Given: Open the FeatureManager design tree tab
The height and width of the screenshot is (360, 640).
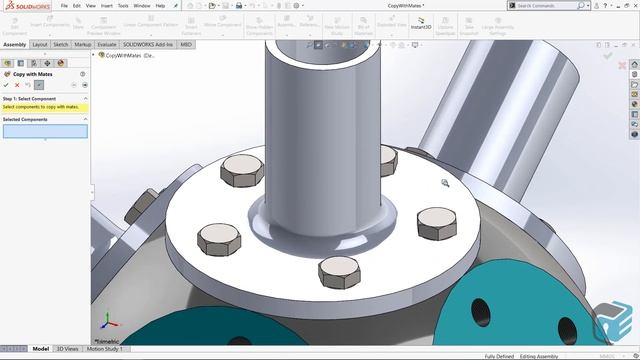Looking at the screenshot, I should (7, 63).
